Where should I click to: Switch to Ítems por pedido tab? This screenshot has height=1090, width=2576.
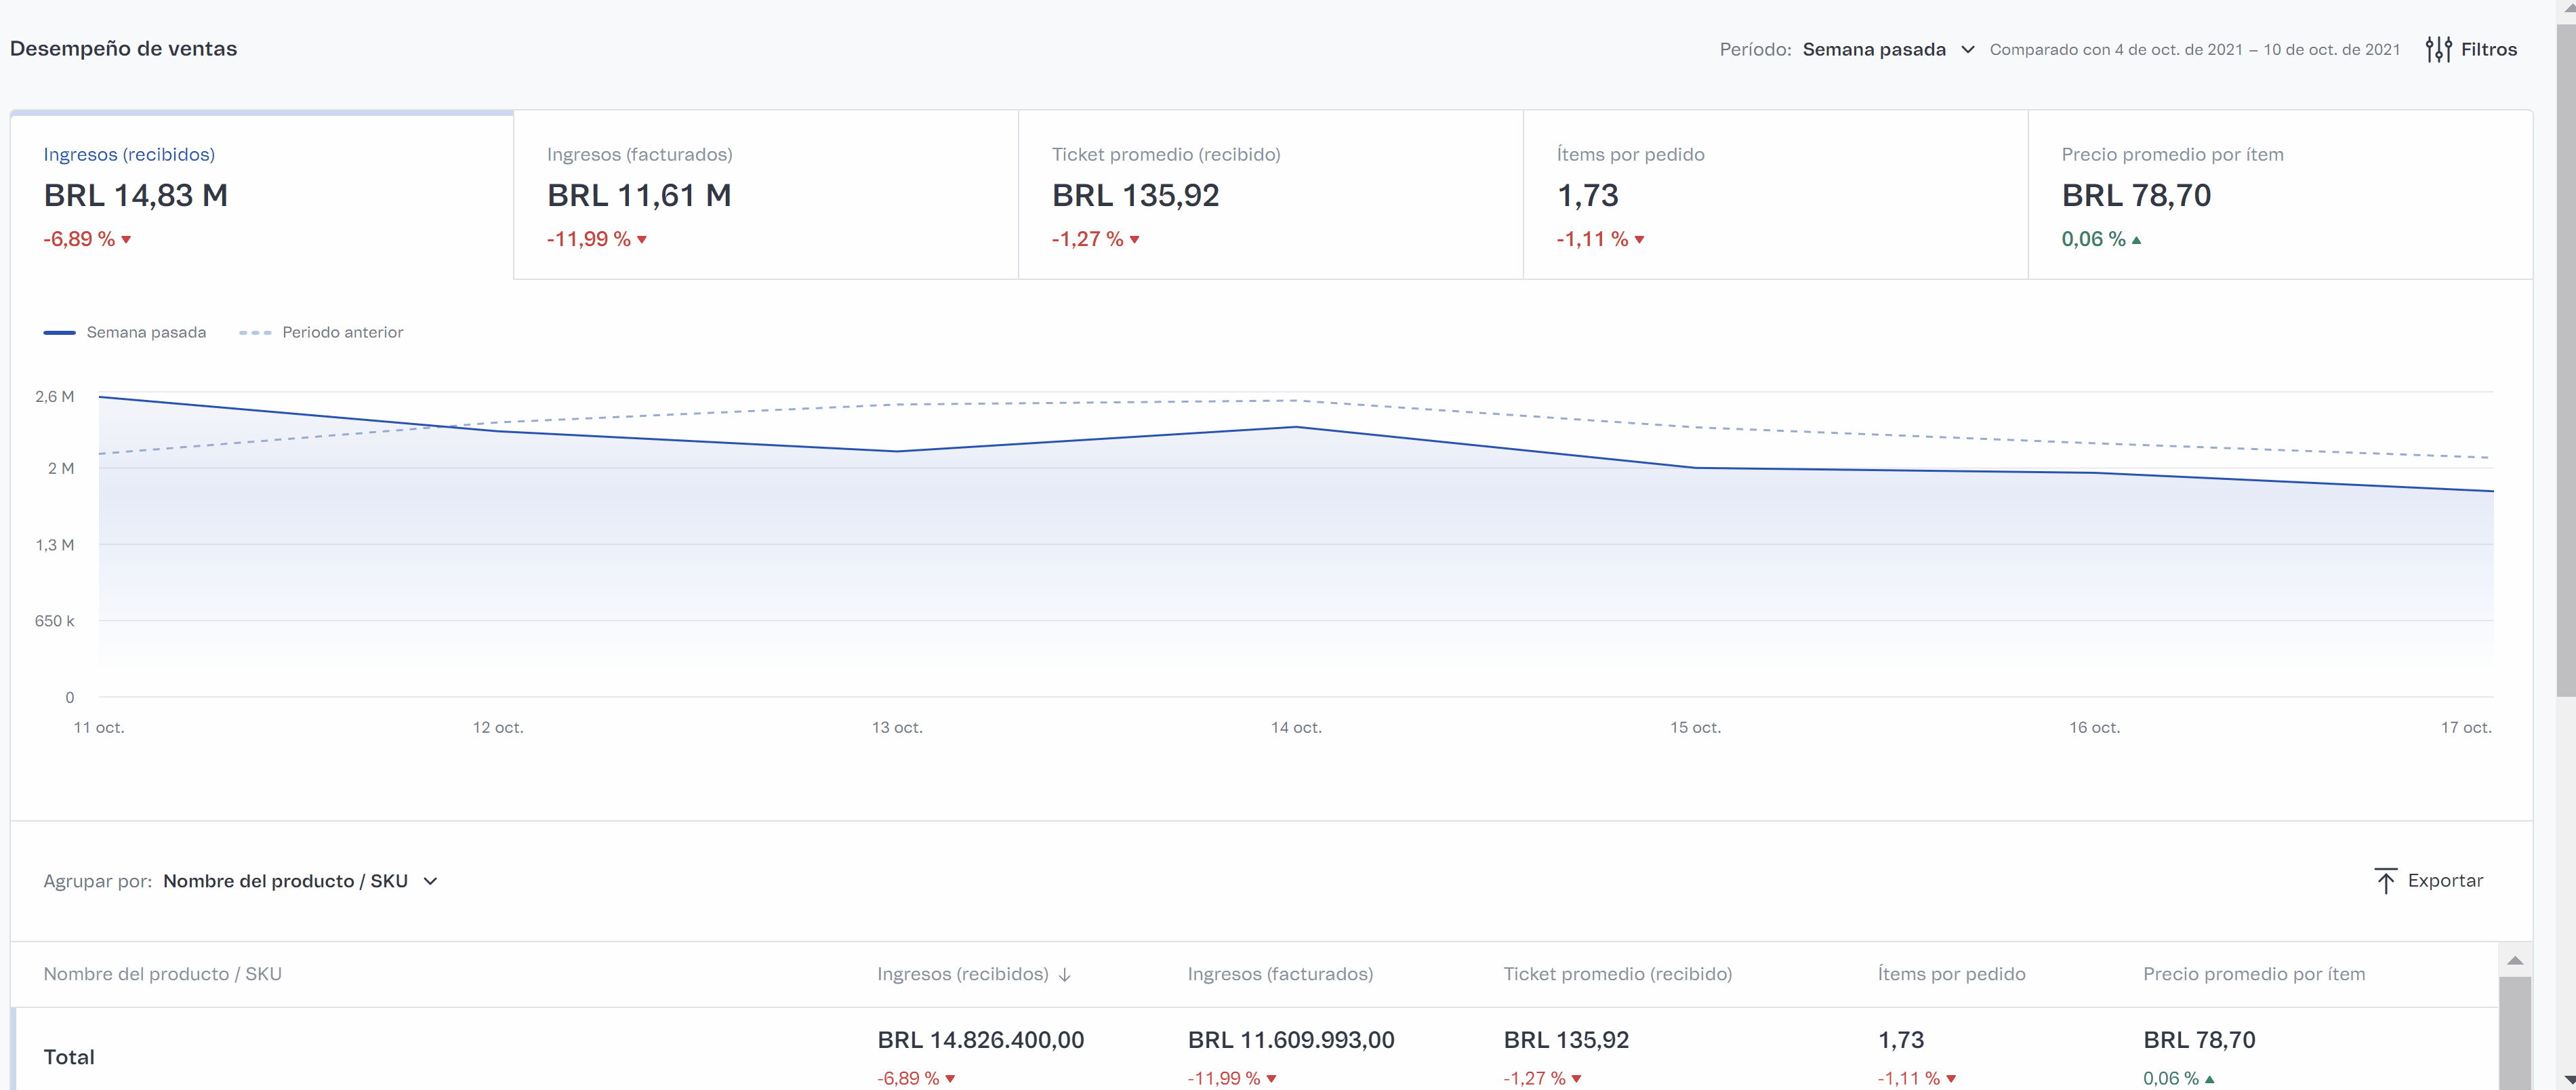pos(1775,195)
